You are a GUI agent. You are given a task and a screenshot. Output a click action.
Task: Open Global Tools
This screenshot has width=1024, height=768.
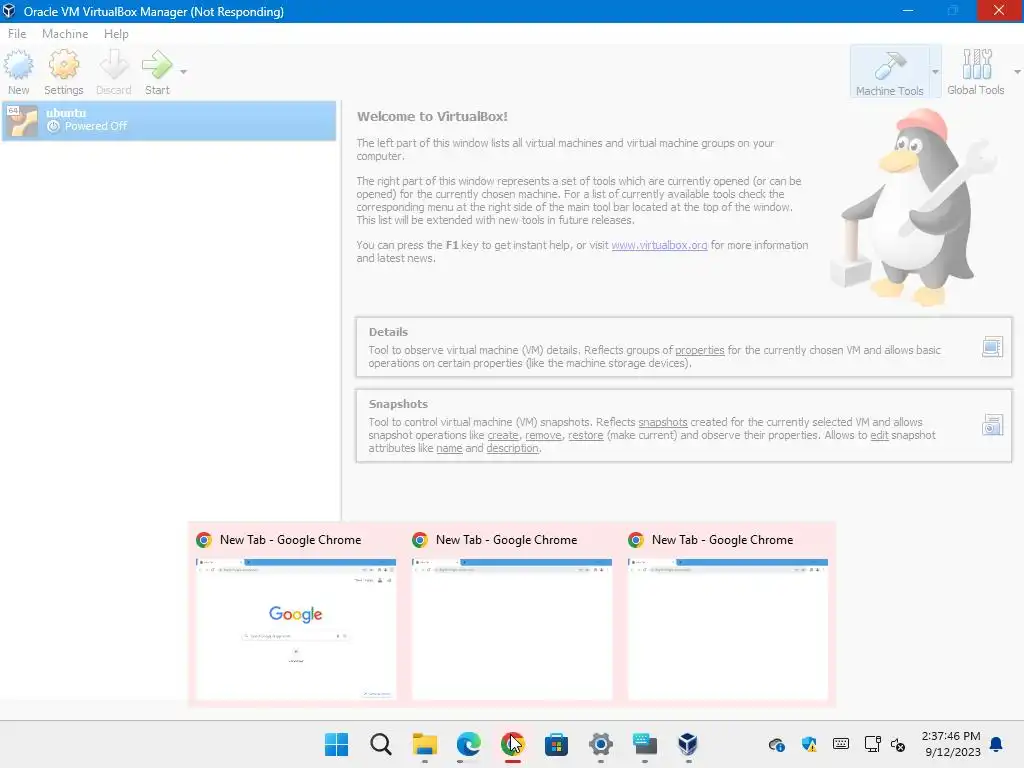(x=976, y=72)
